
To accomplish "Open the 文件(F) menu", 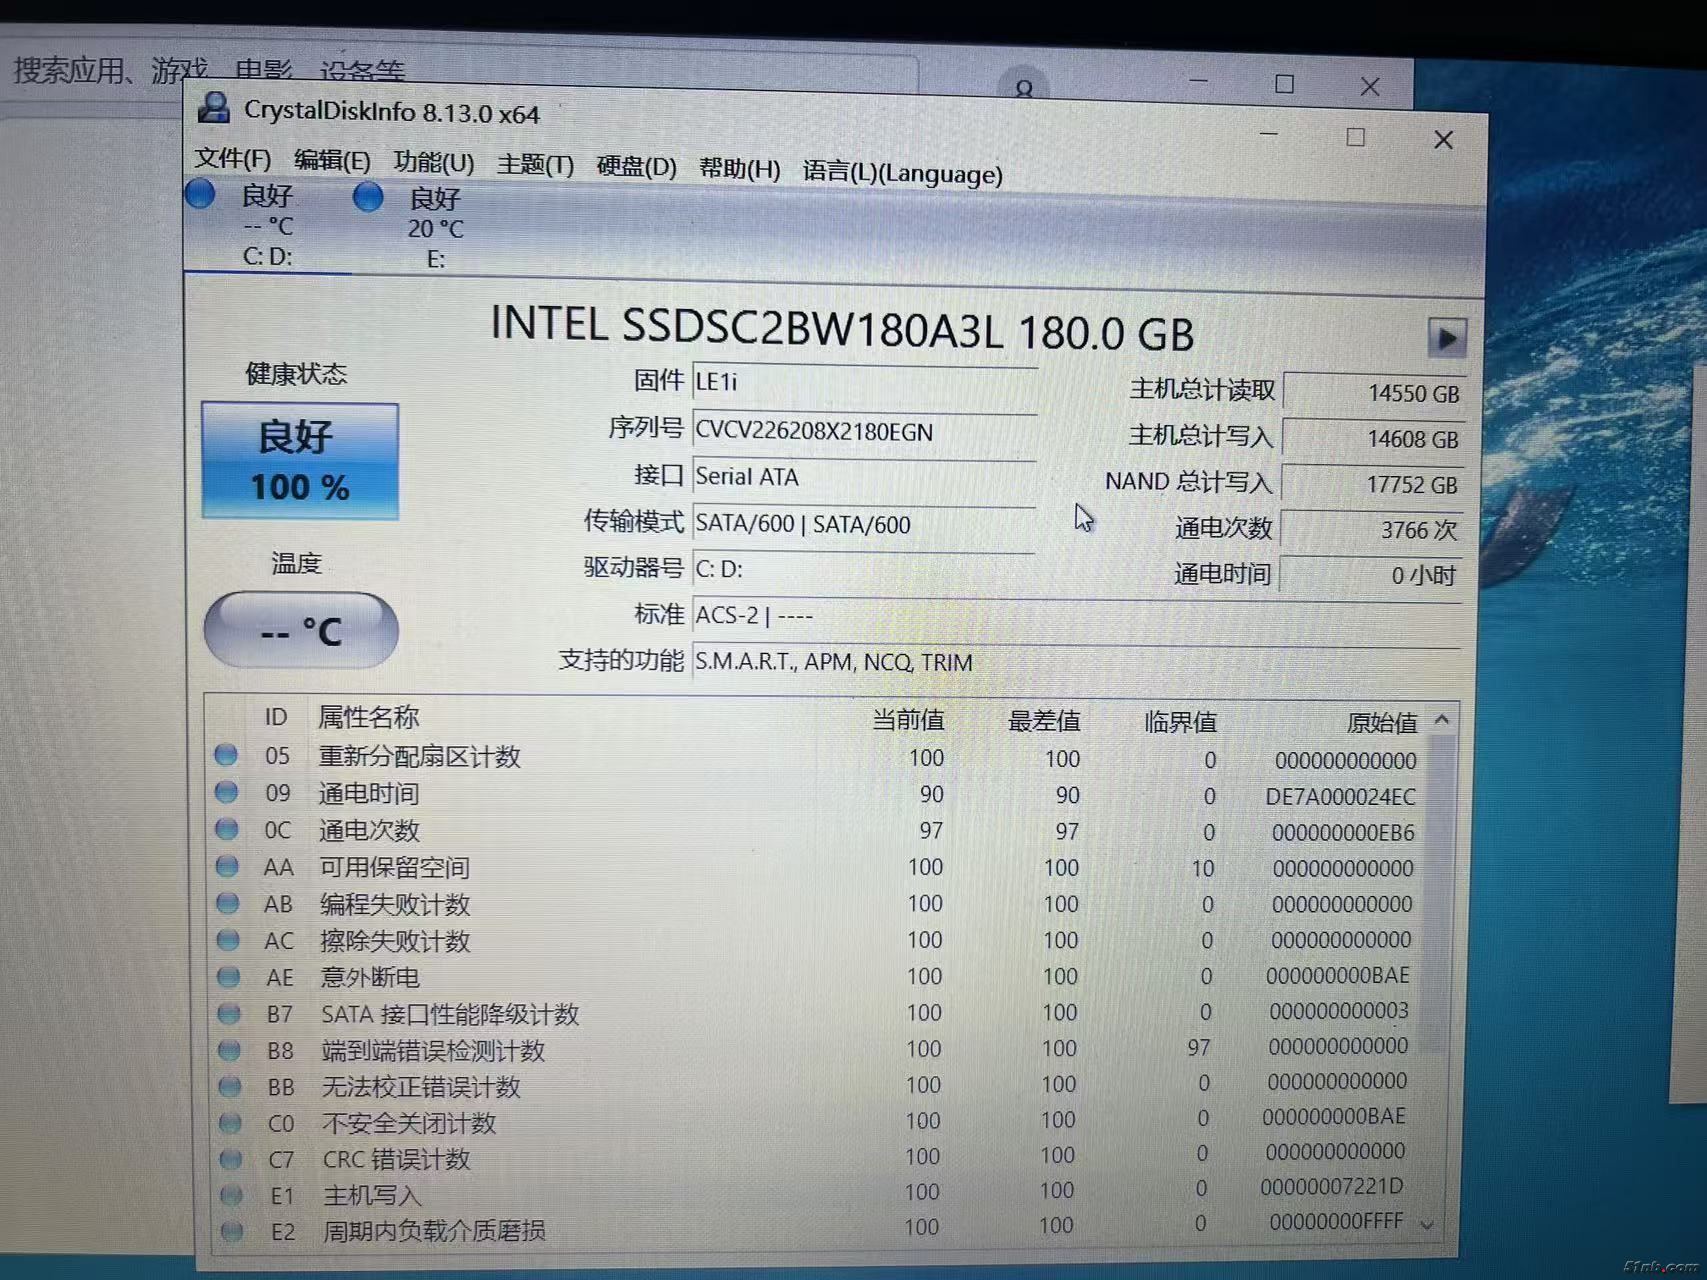I will (x=232, y=159).
